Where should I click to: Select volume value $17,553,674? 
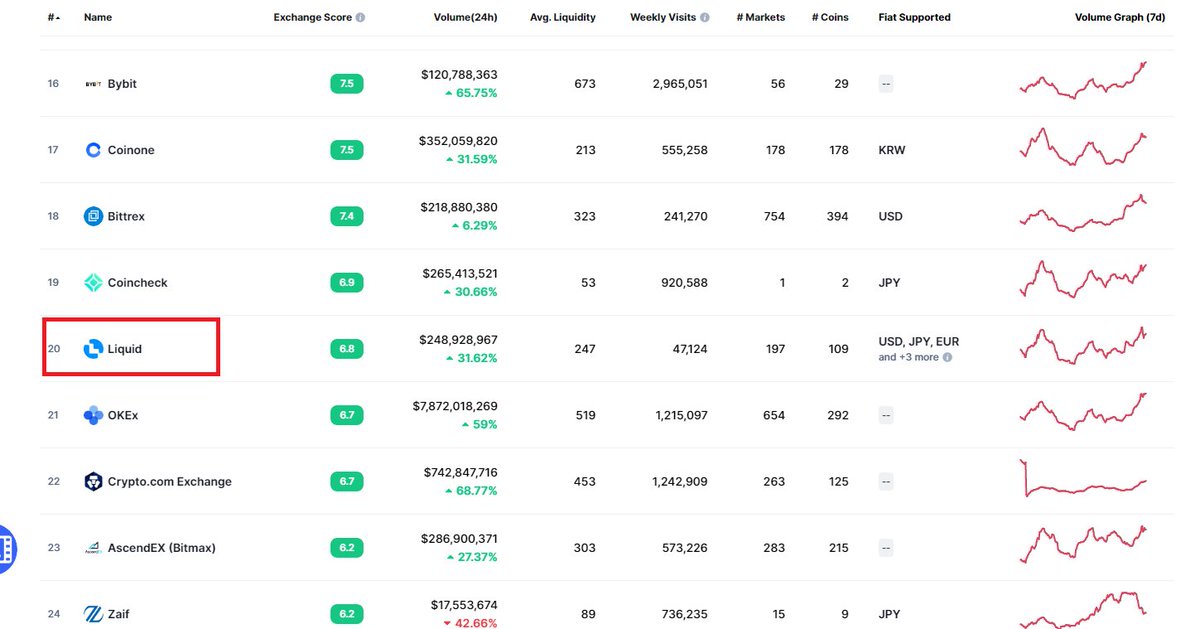click(x=463, y=605)
